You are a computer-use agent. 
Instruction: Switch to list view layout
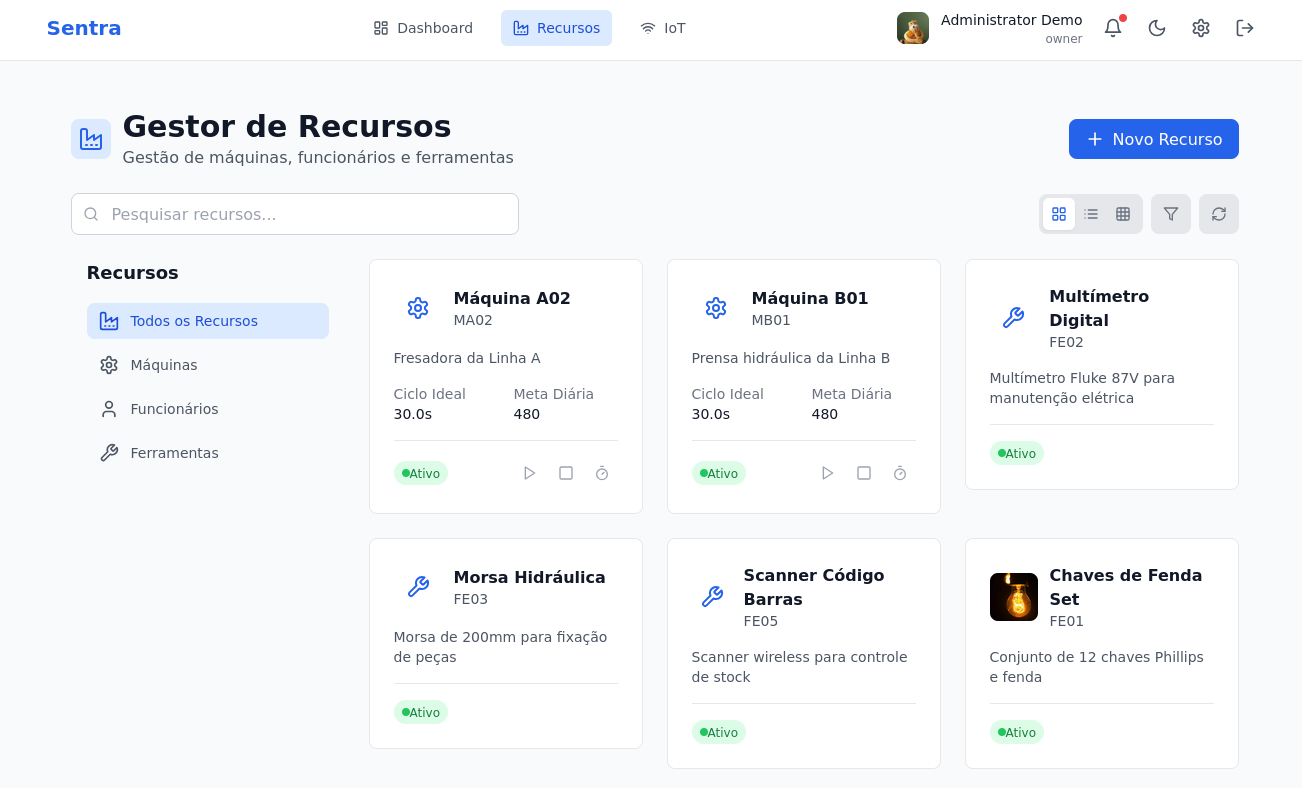[1091, 214]
